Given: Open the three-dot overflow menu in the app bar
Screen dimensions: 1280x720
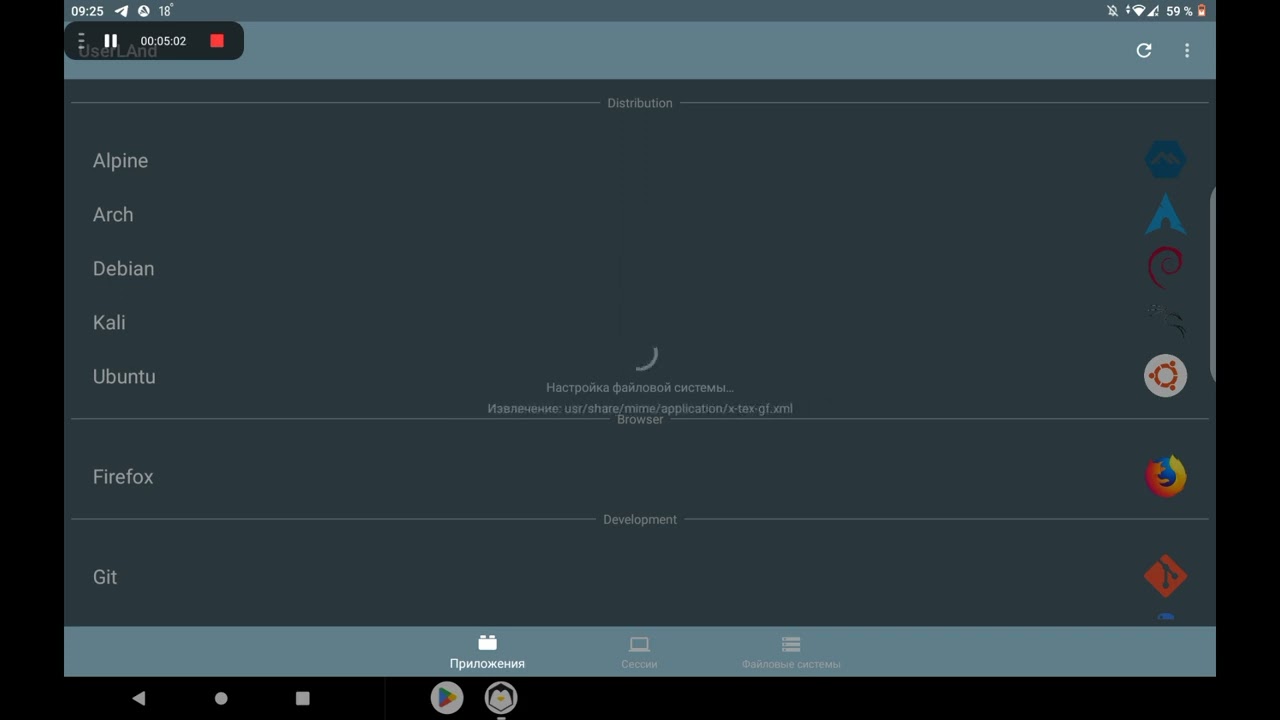Looking at the screenshot, I should [1187, 50].
